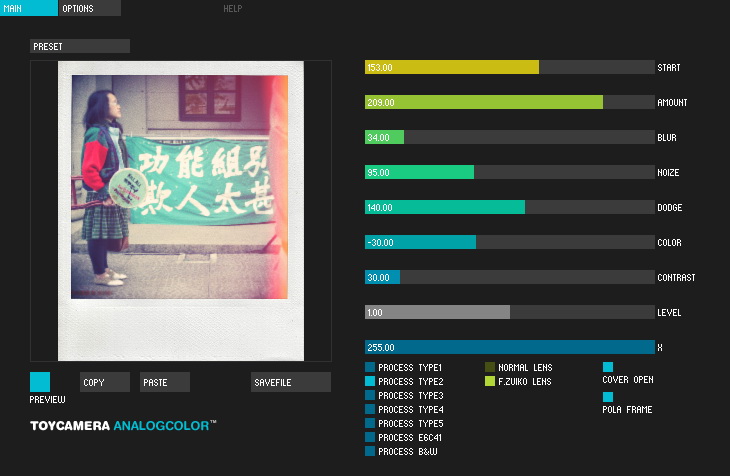The width and height of the screenshot is (730, 476).
Task: Click the Savefile button
Action: [x=291, y=382]
